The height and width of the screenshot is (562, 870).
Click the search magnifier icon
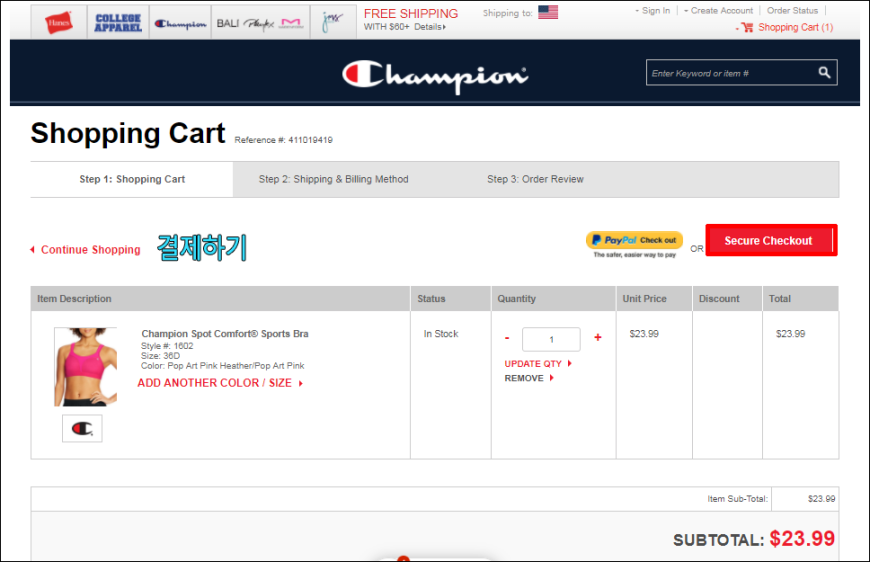click(x=825, y=73)
